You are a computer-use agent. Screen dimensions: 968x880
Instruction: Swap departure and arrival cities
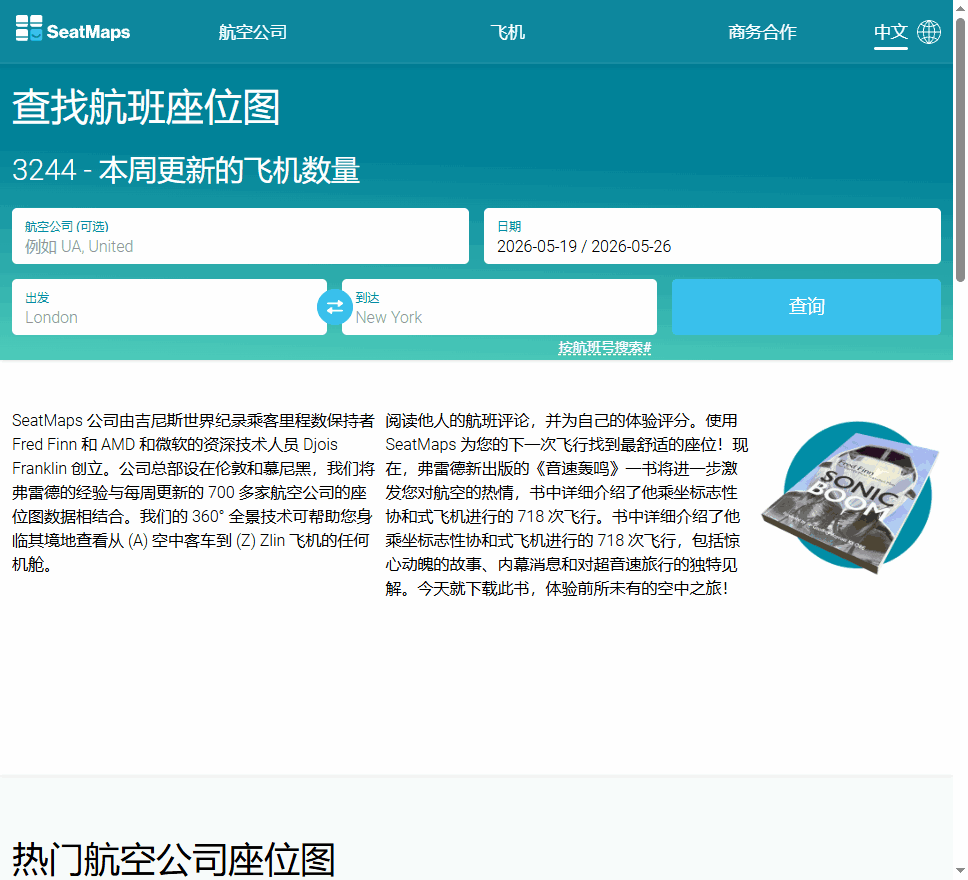click(335, 307)
